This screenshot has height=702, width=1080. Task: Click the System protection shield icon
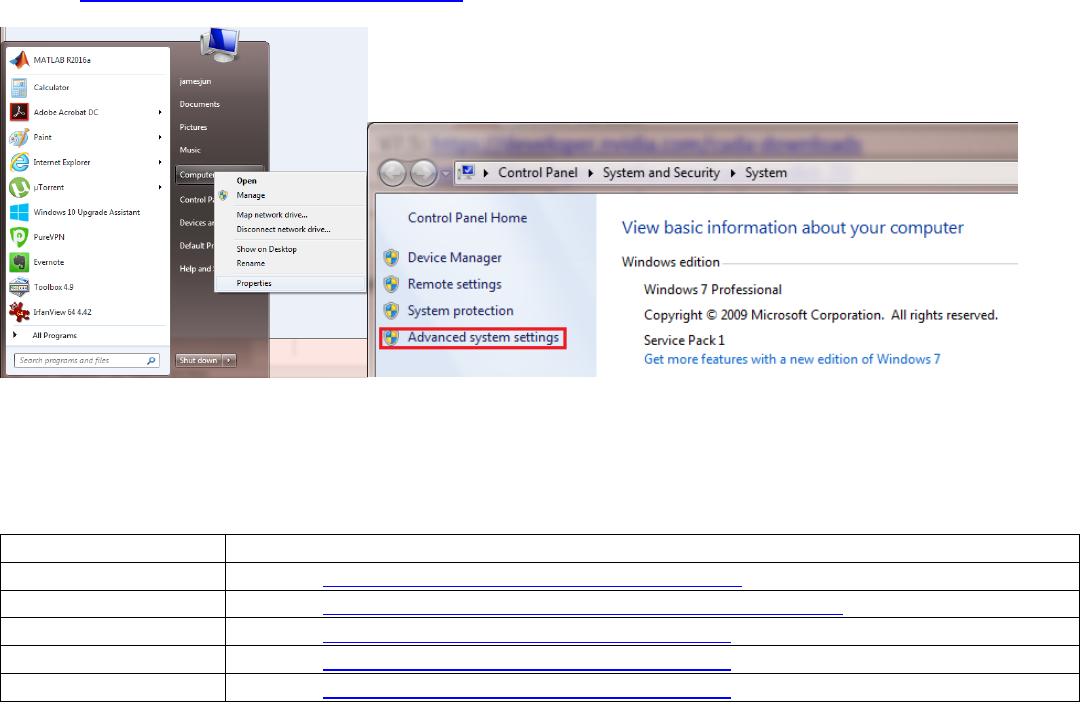[391, 311]
